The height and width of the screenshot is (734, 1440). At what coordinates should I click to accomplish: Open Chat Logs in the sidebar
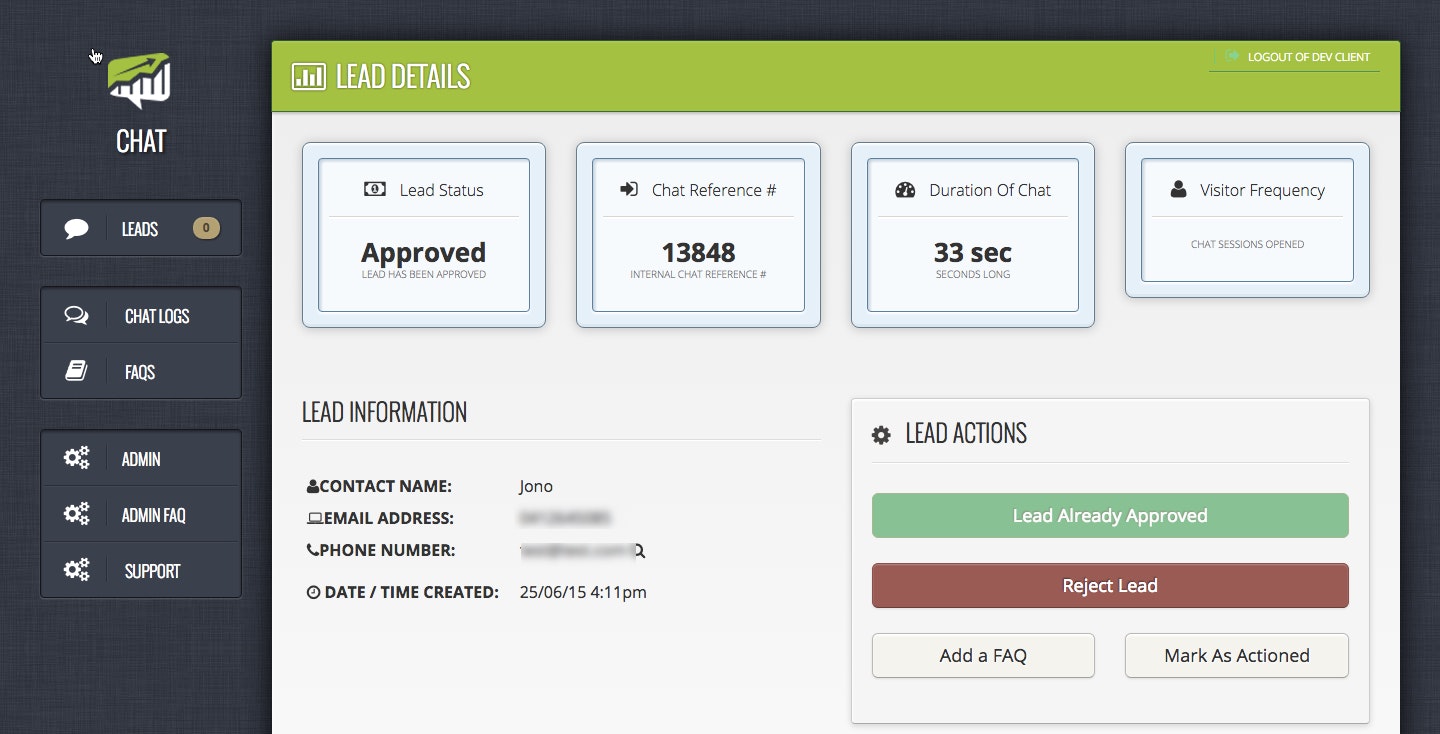coord(141,316)
